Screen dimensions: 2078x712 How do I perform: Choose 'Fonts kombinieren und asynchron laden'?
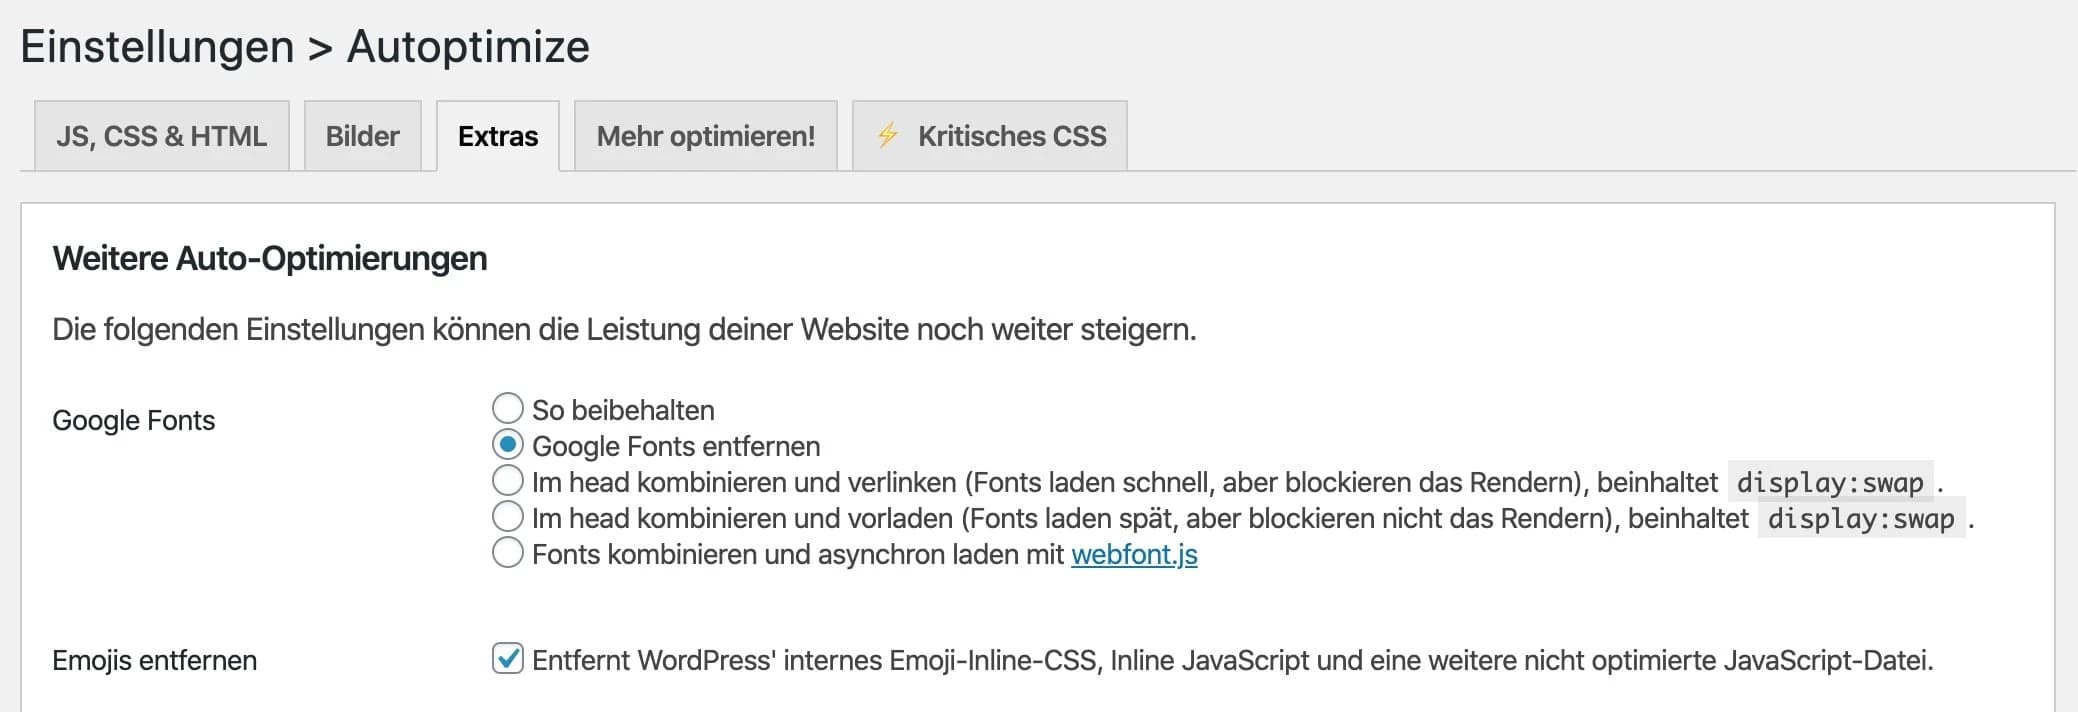point(507,554)
